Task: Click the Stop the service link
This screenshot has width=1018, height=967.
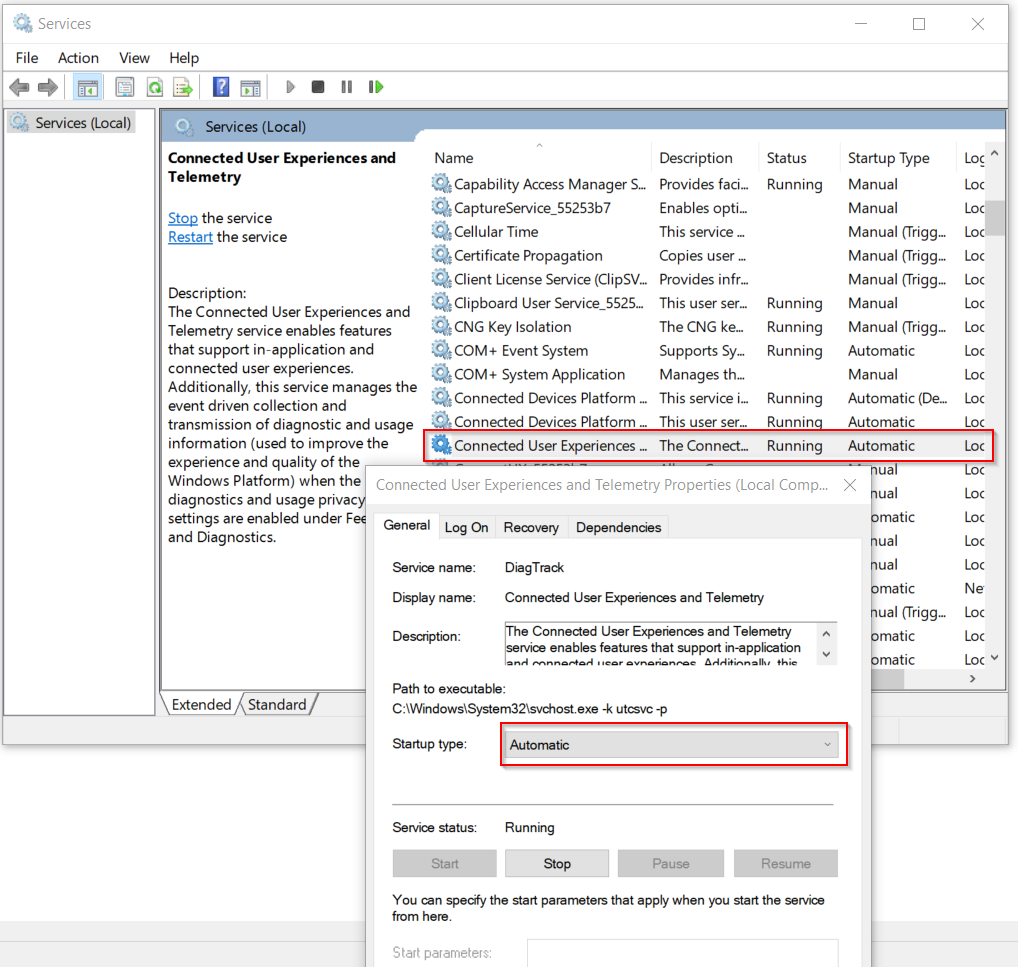Action: point(182,218)
